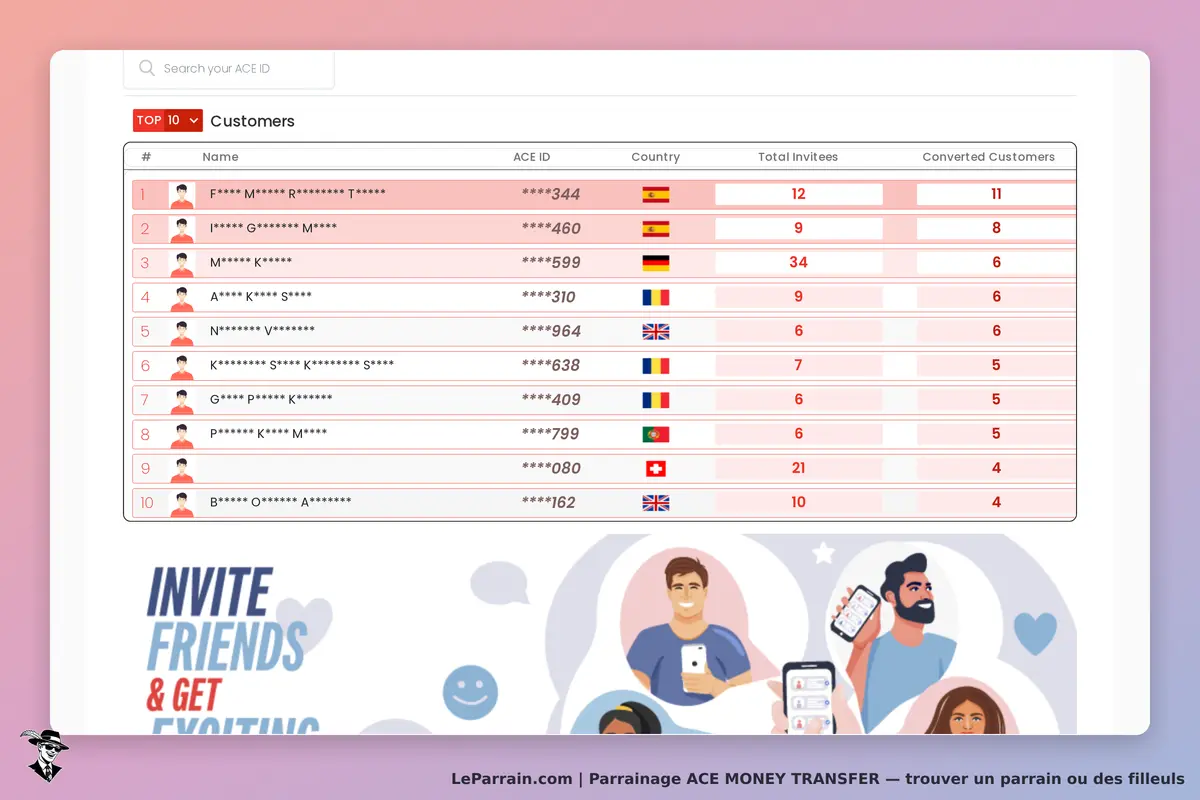1200x800 pixels.
Task: Select name P****** K**** M****
Action: pyautogui.click(x=268, y=433)
